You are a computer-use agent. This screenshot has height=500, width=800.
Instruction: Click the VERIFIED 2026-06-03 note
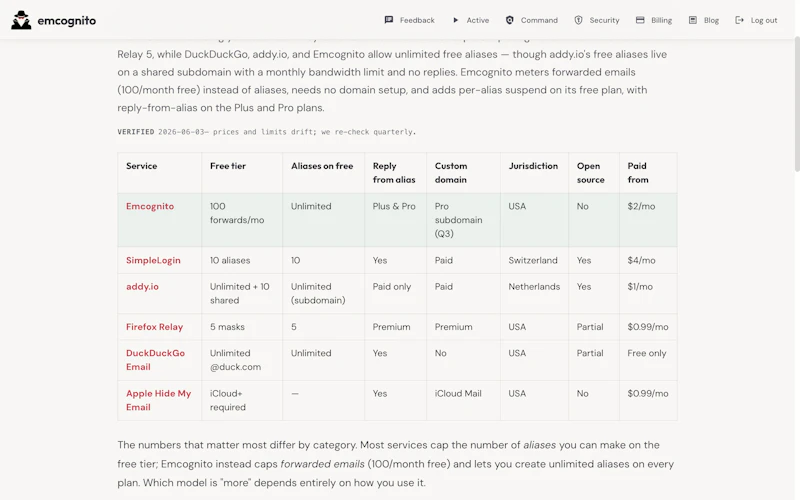(266, 132)
